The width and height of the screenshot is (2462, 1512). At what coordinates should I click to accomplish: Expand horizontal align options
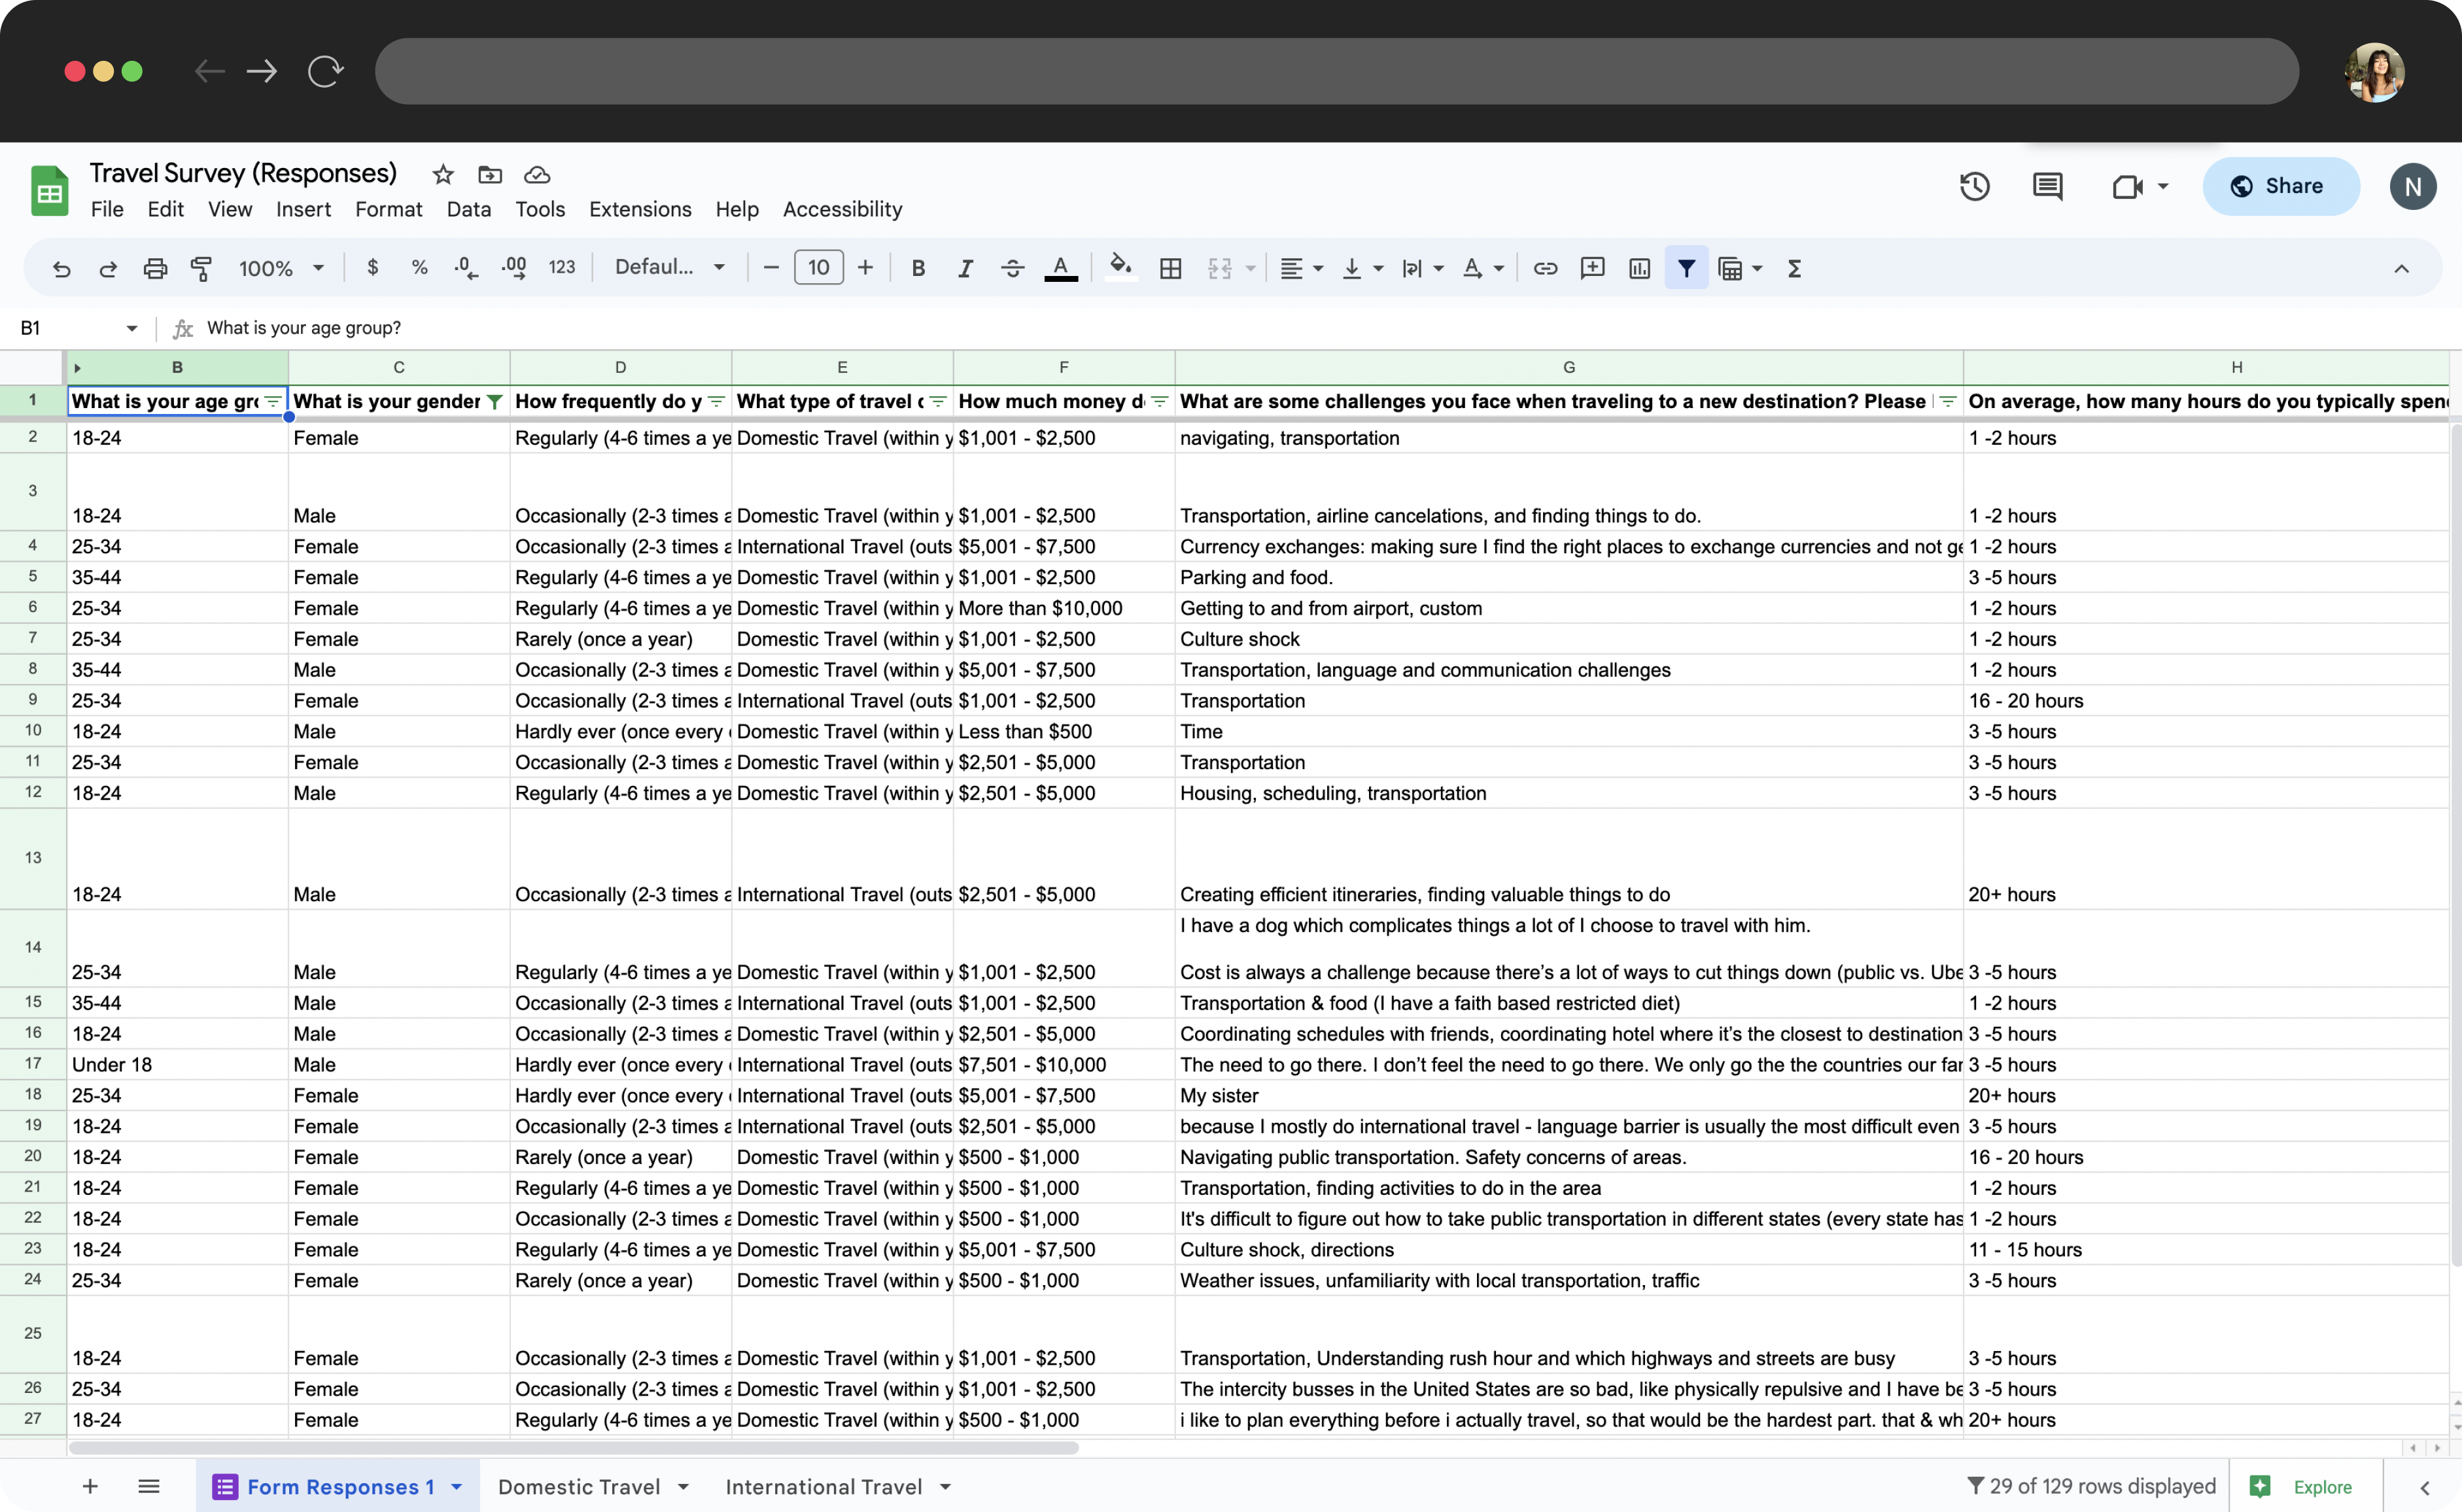pos(1318,269)
